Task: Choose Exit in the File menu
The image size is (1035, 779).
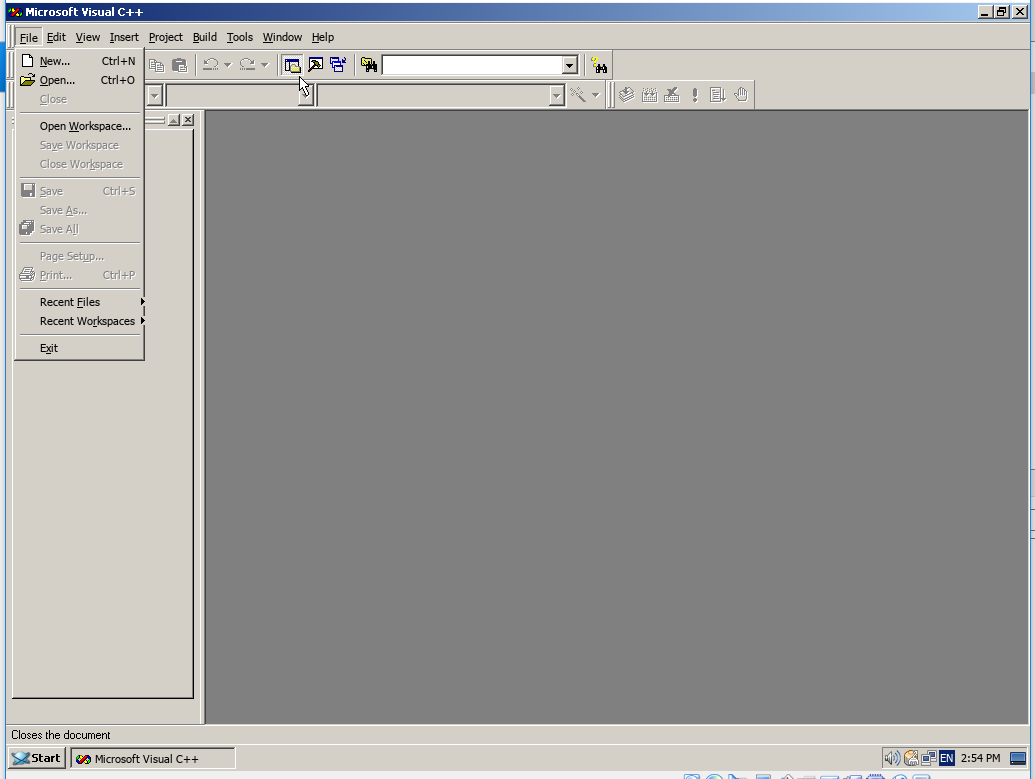Action: click(49, 348)
